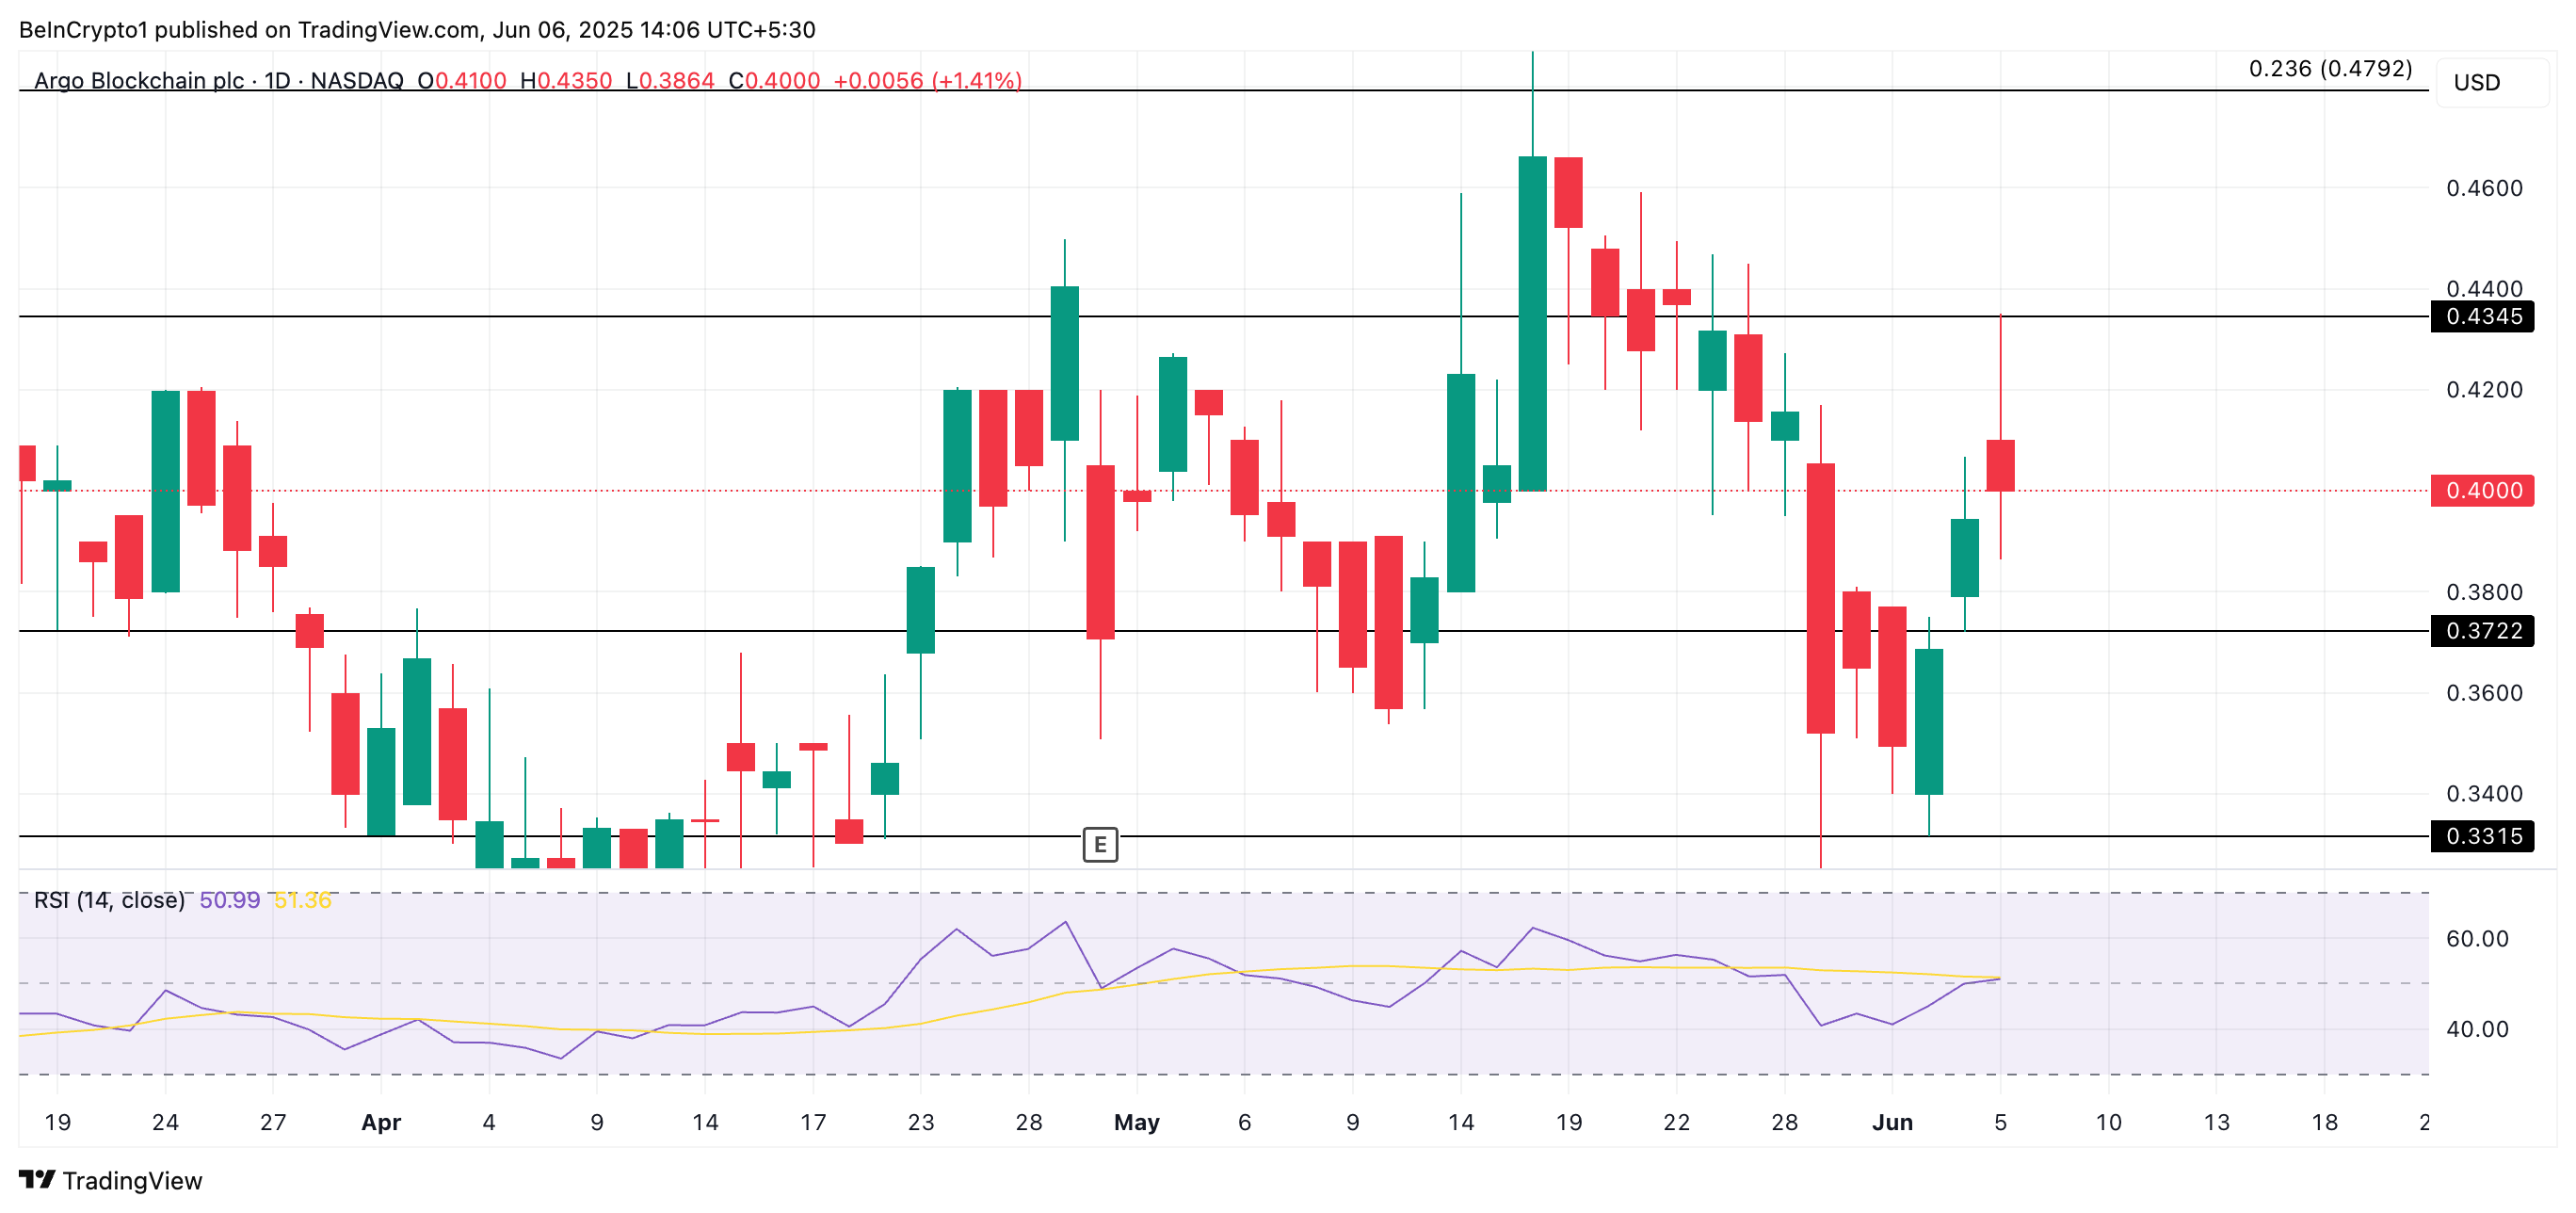Click the RSI (14, close) indicator legend
The width and height of the screenshot is (2576, 1213).
coord(109,900)
